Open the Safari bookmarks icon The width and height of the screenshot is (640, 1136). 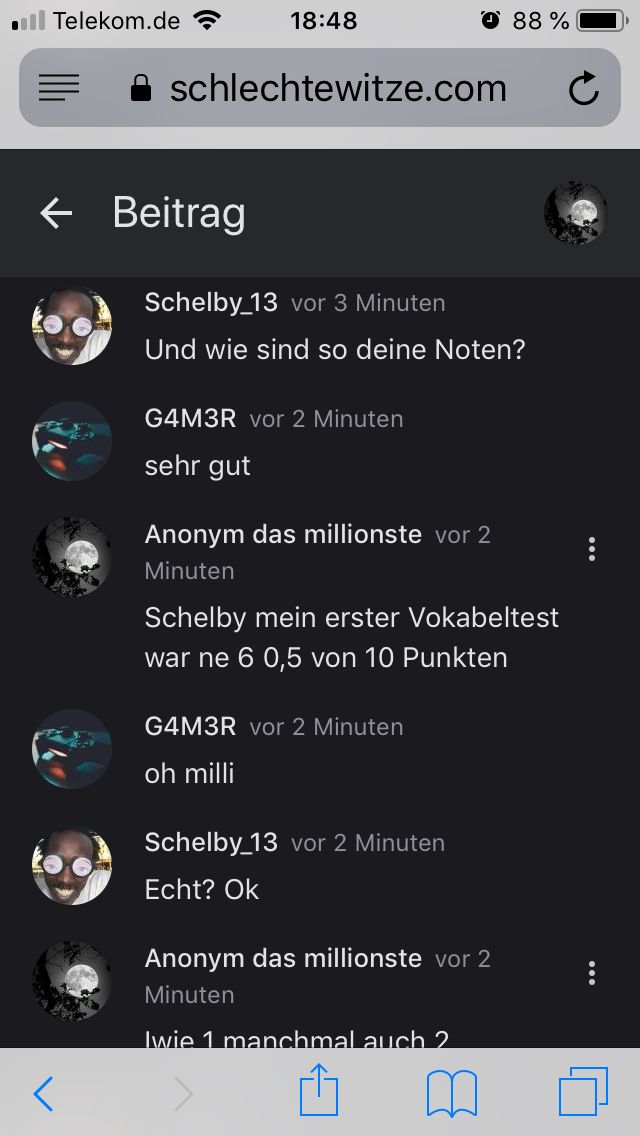coord(452,1093)
